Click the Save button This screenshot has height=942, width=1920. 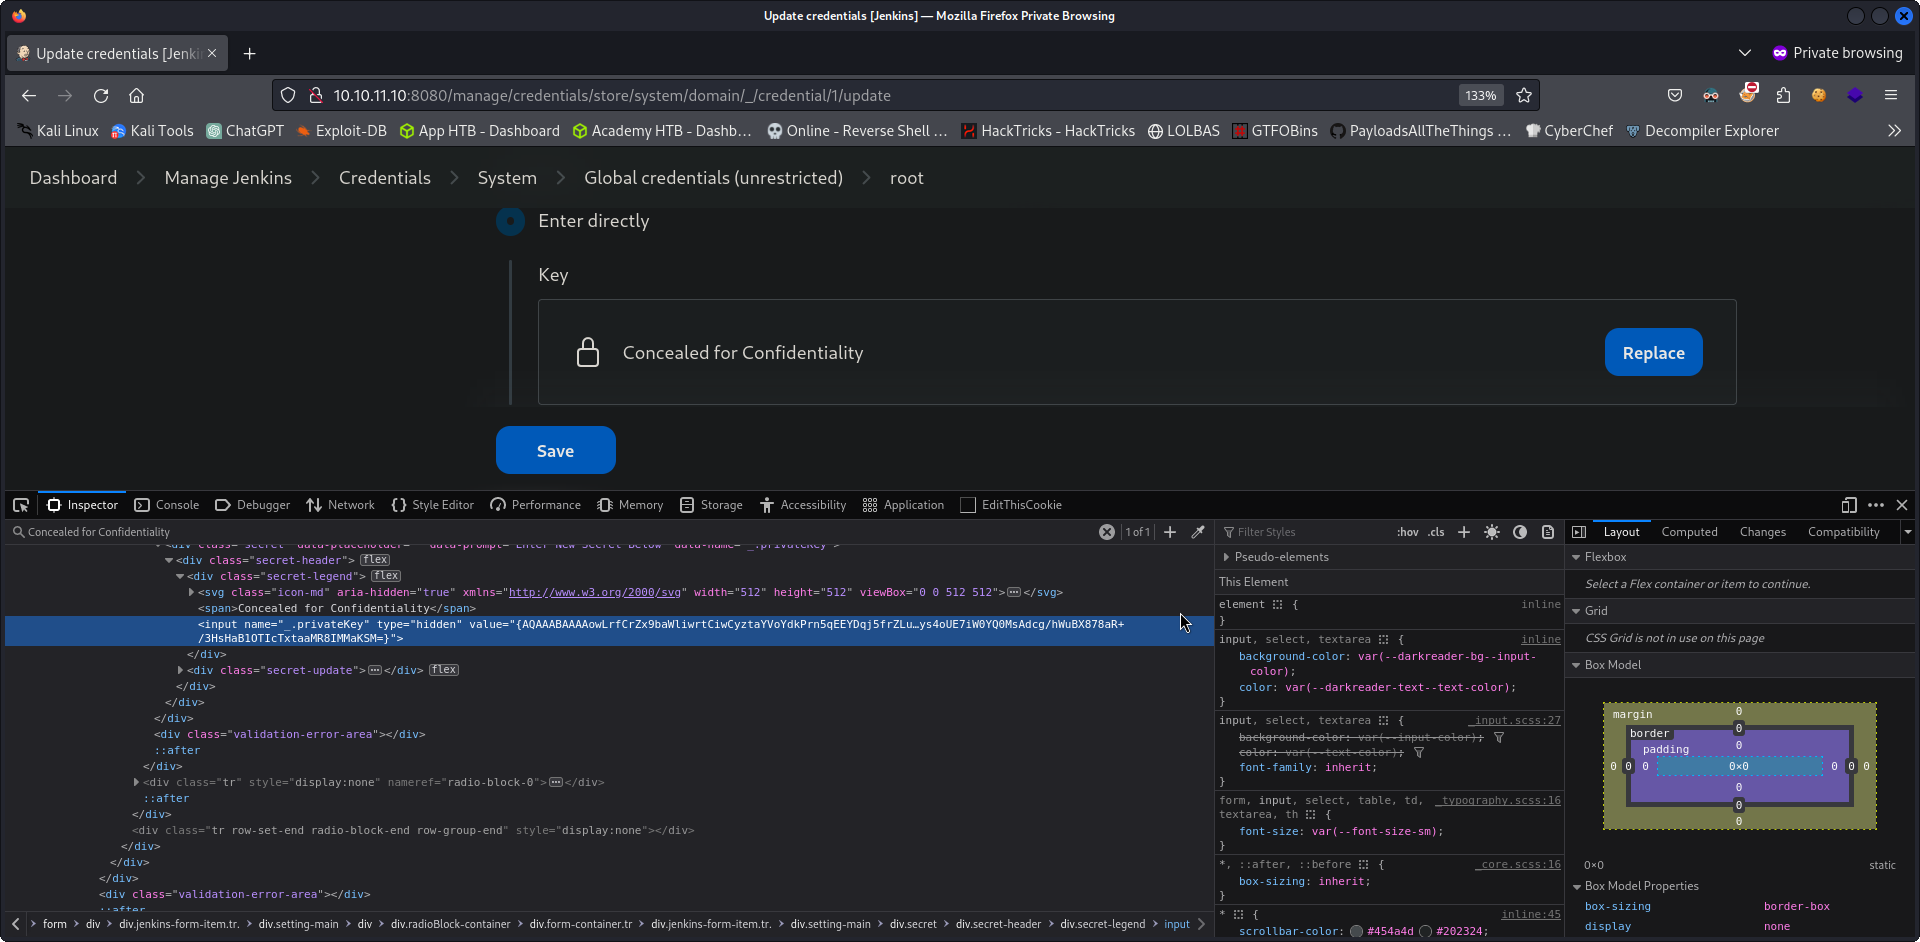[x=555, y=450]
